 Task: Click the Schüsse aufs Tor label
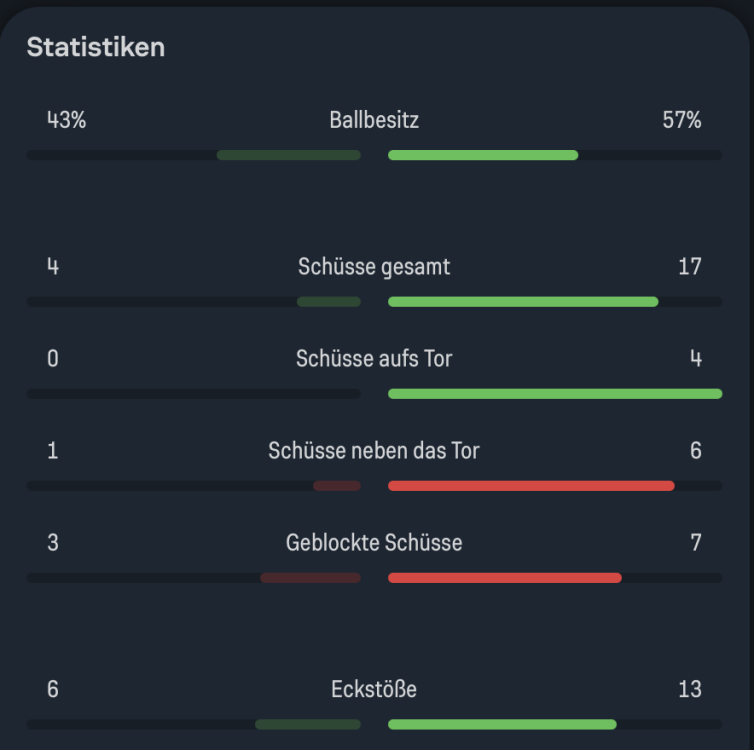tap(374, 358)
